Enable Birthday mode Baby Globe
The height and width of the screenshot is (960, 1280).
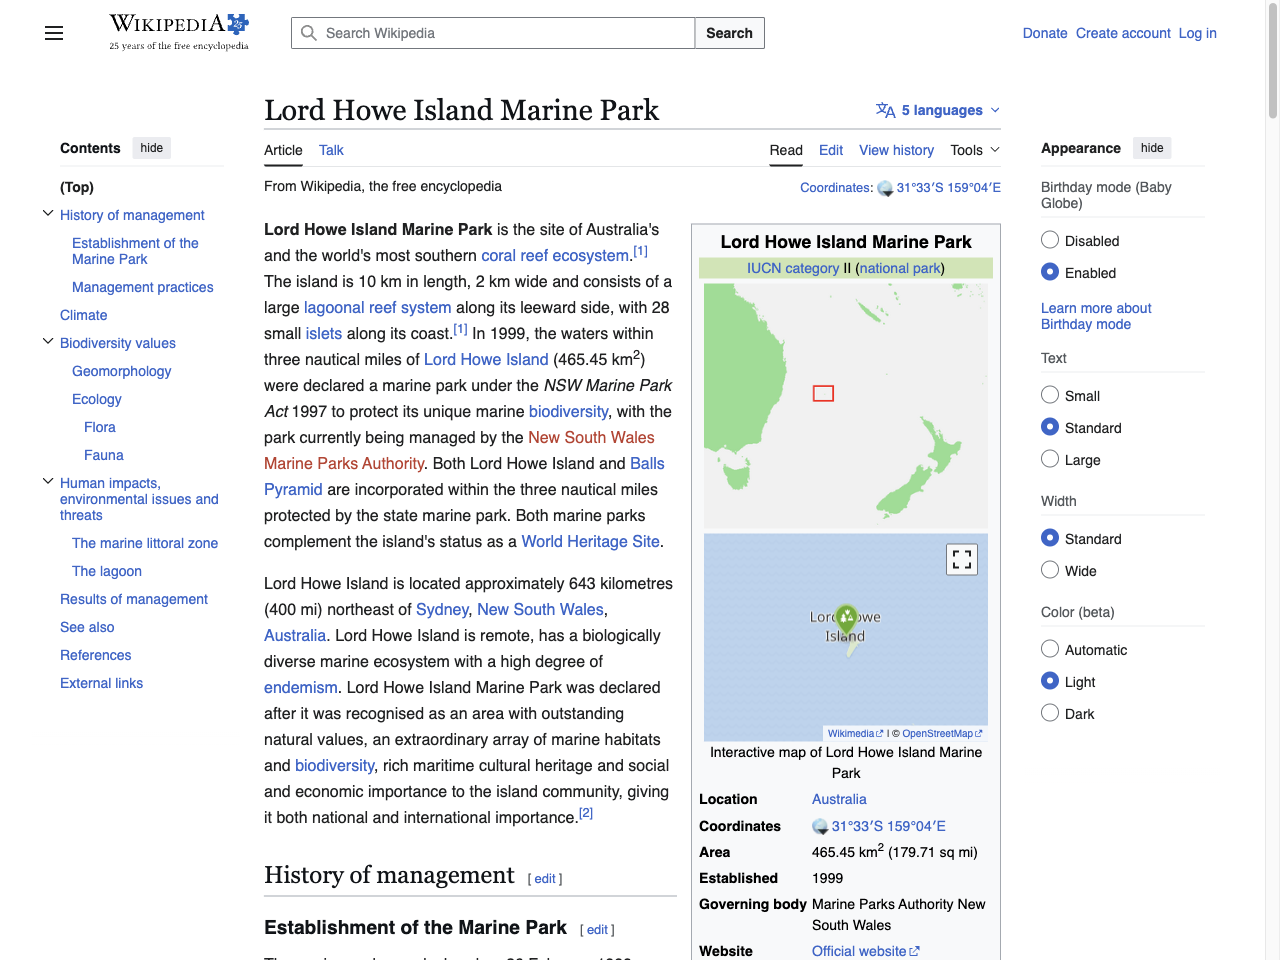pos(1049,271)
